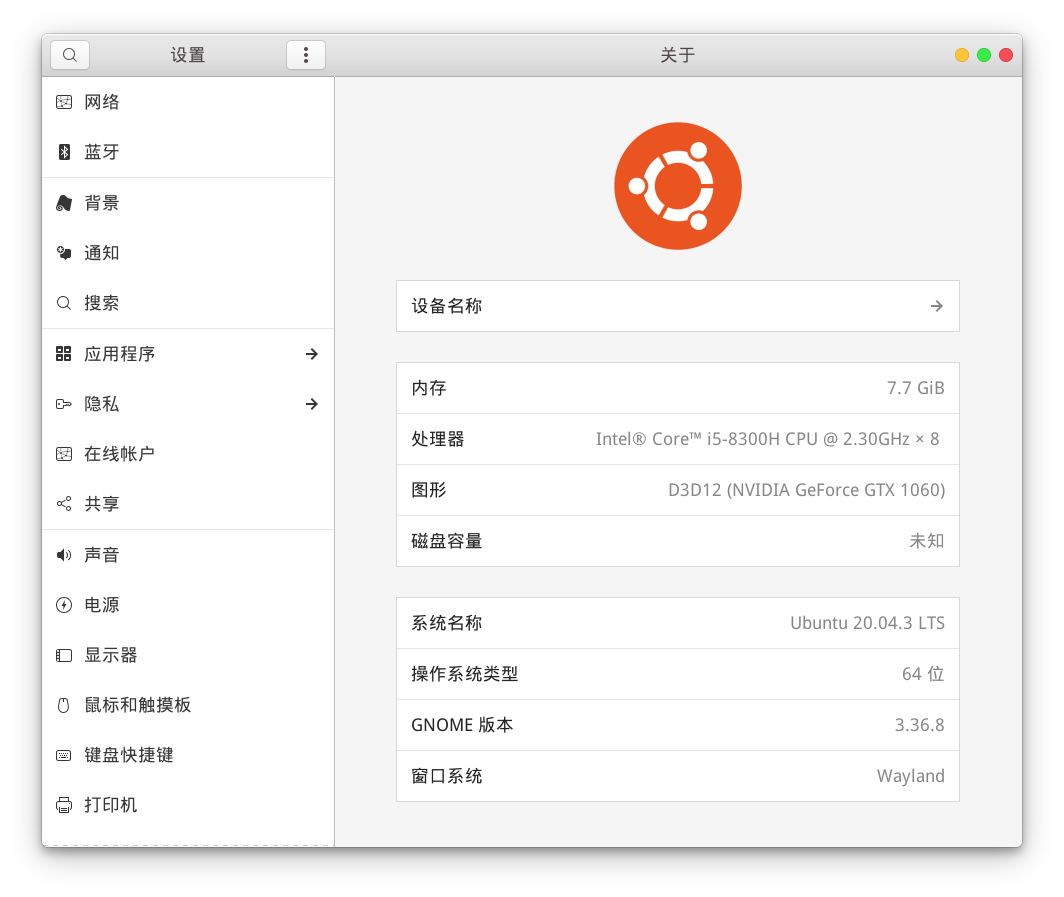Close the settings window with red button

(1006, 55)
